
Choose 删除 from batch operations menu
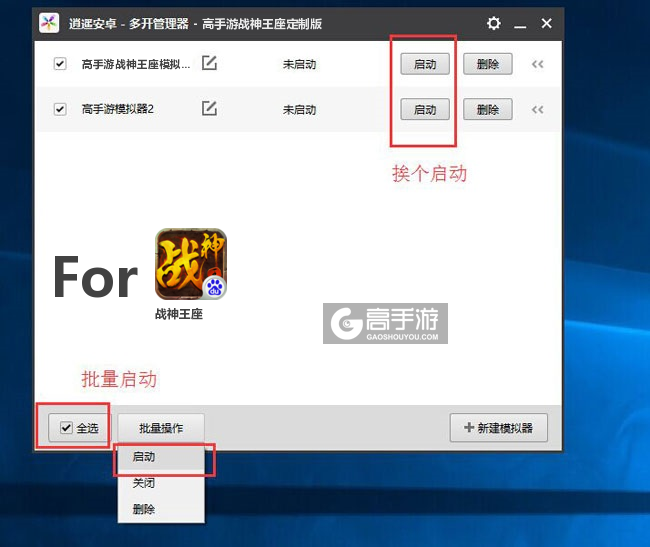pos(161,508)
